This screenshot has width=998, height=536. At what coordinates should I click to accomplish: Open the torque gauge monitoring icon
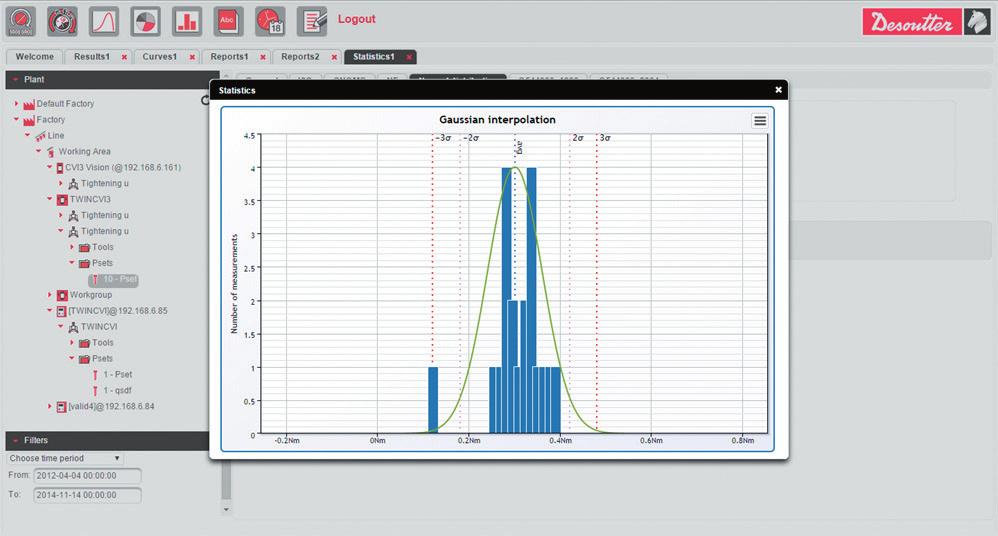pyautogui.click(x=21, y=22)
